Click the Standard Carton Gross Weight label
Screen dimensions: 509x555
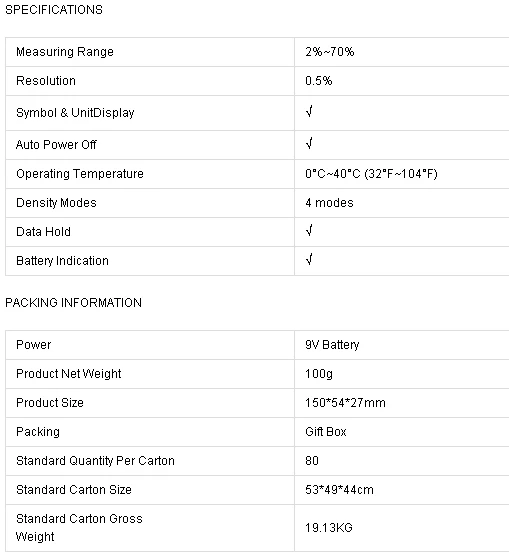coord(79,528)
